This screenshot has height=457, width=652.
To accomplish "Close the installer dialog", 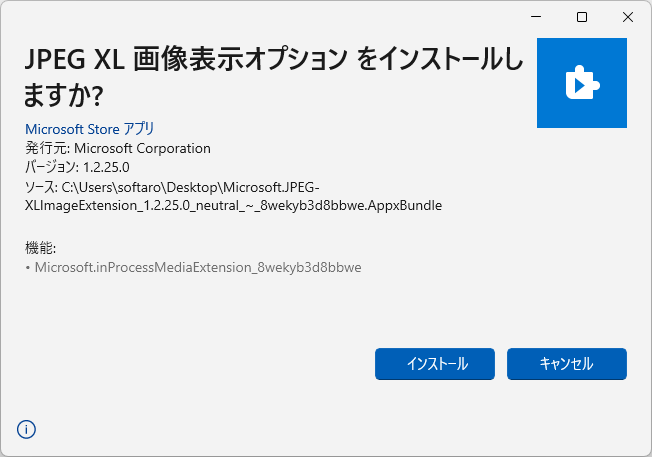I will point(627,17).
